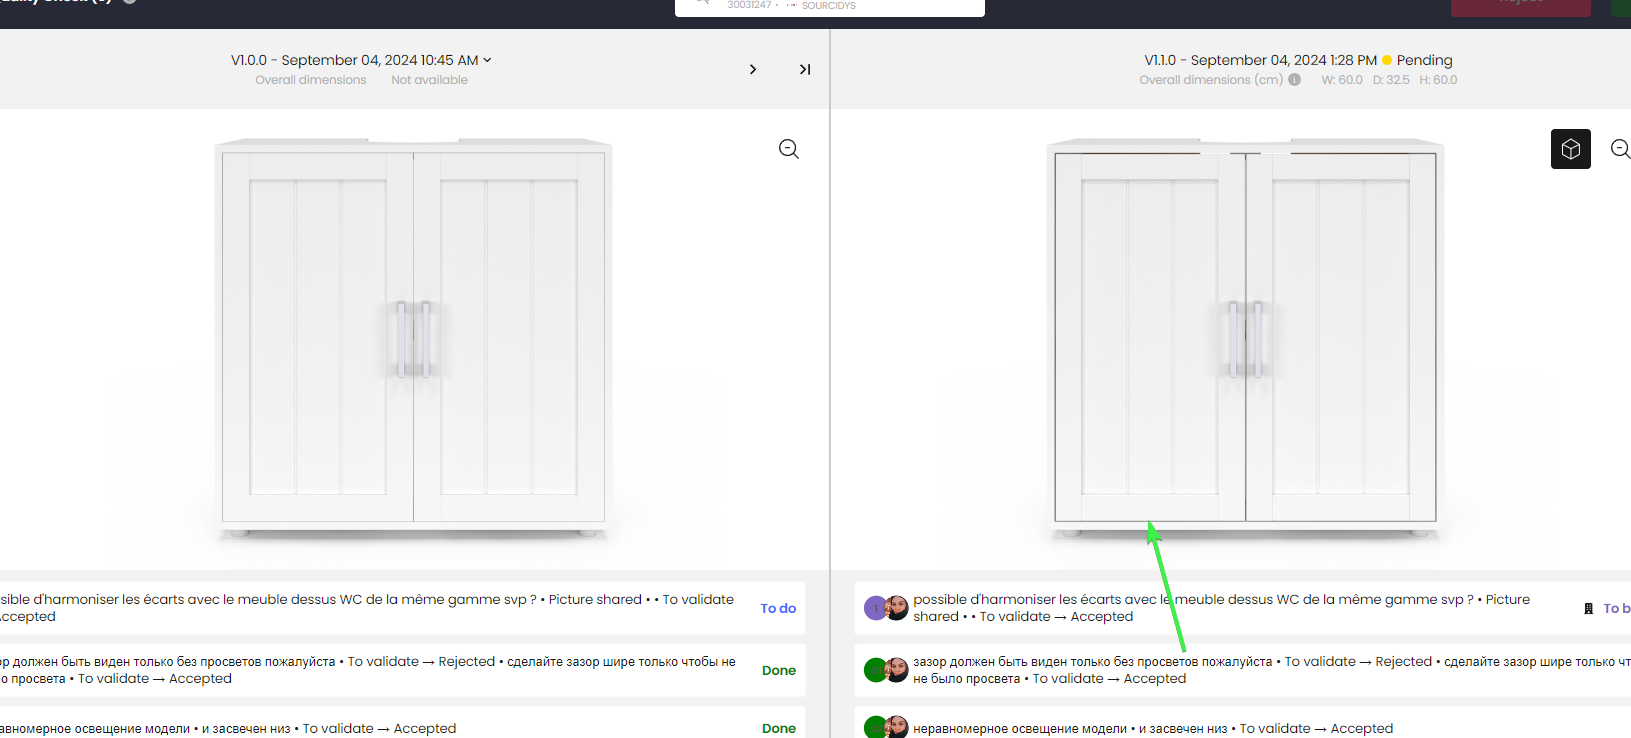This screenshot has height=738, width=1631.
Task: Zoom out the right V1.1.0 preview image
Action: click(x=1621, y=149)
